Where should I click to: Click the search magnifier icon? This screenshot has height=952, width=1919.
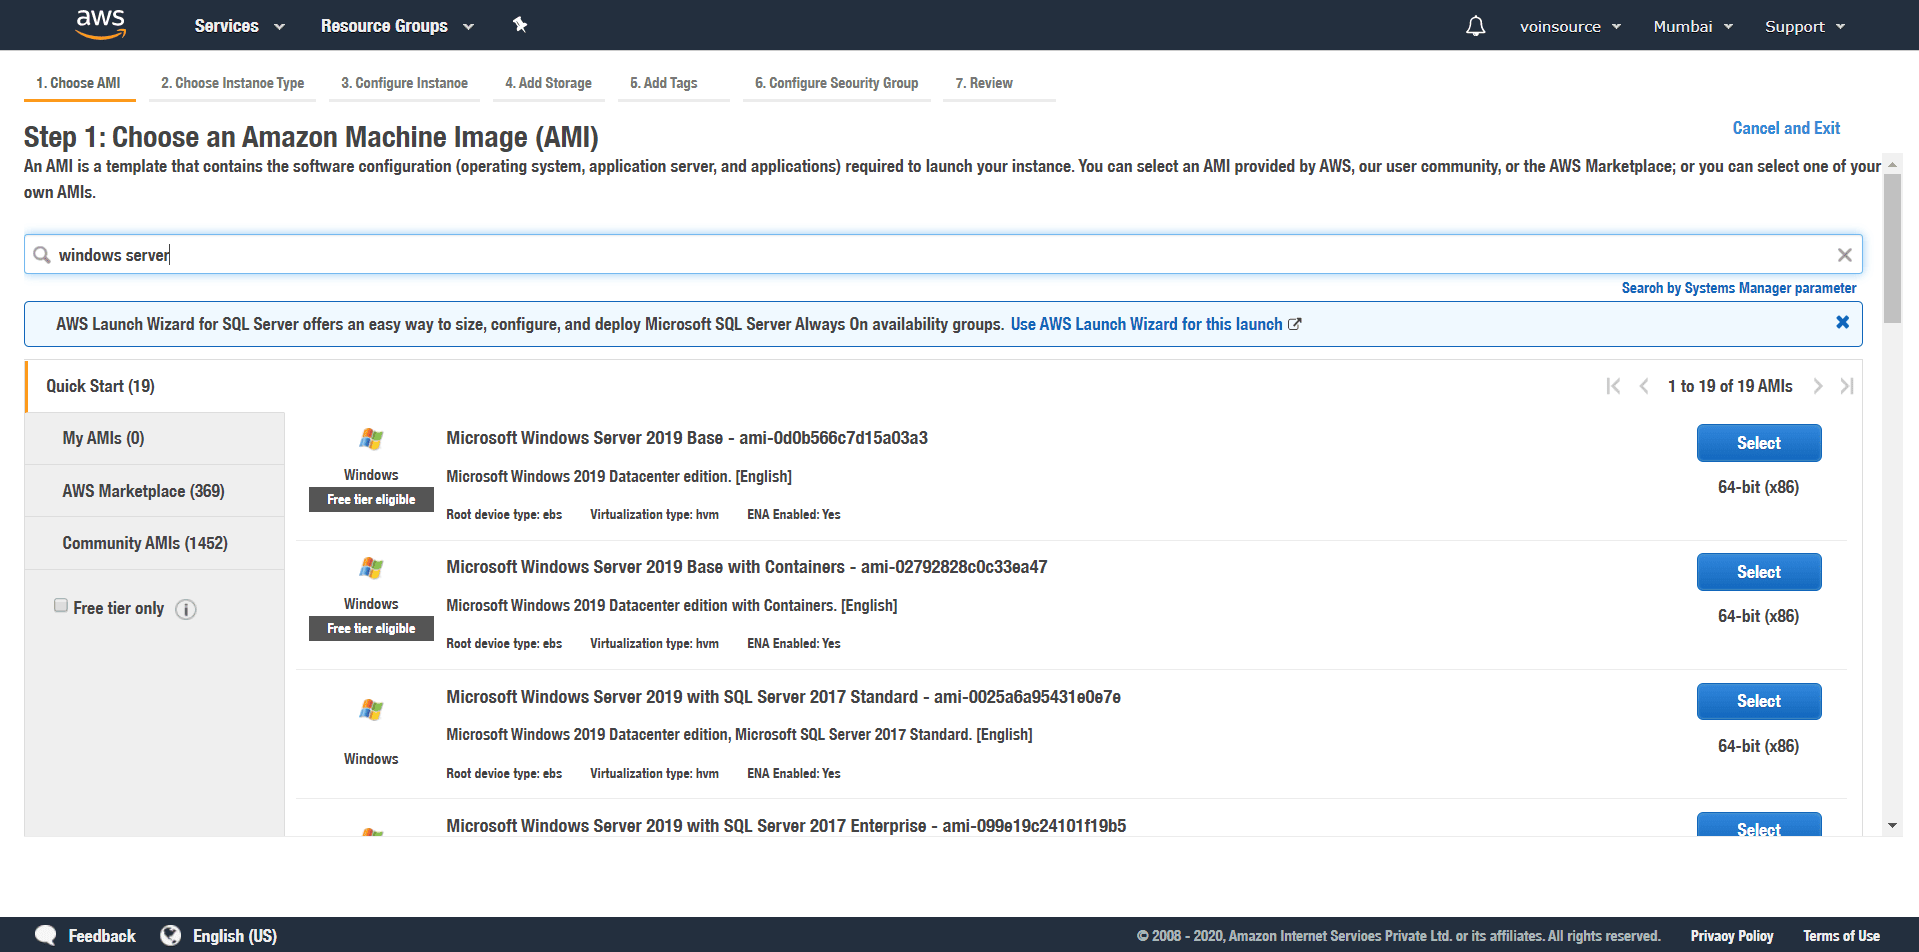[42, 255]
